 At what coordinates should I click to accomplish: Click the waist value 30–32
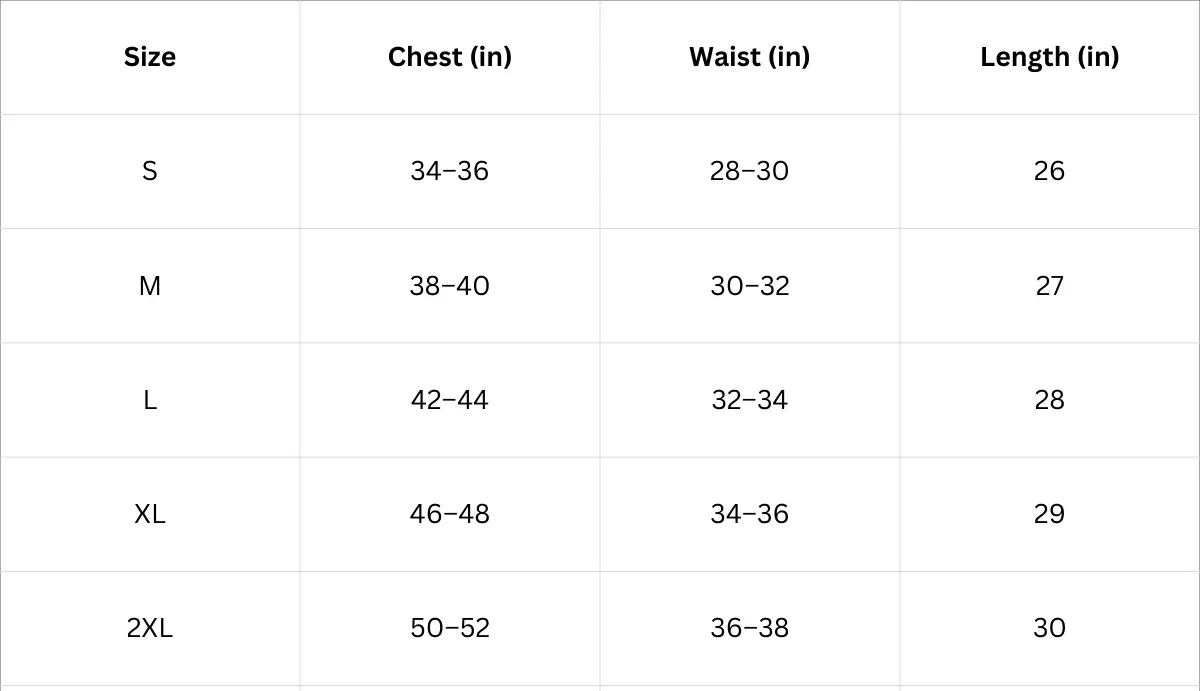(750, 286)
